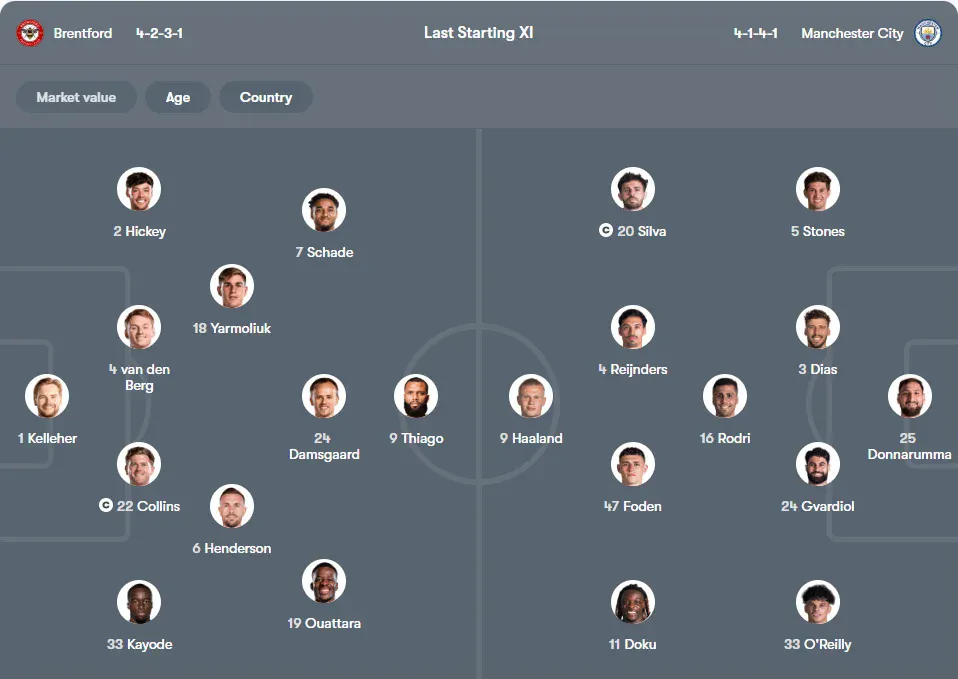The width and height of the screenshot is (958, 679).
Task: Switch to the Age tab
Action: click(x=177, y=97)
